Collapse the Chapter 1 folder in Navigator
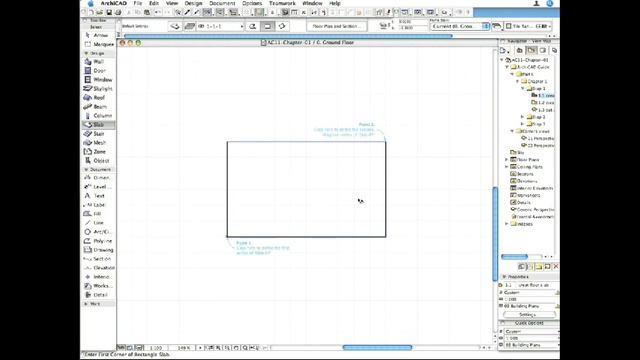This screenshot has width=640, height=360. coord(518,81)
